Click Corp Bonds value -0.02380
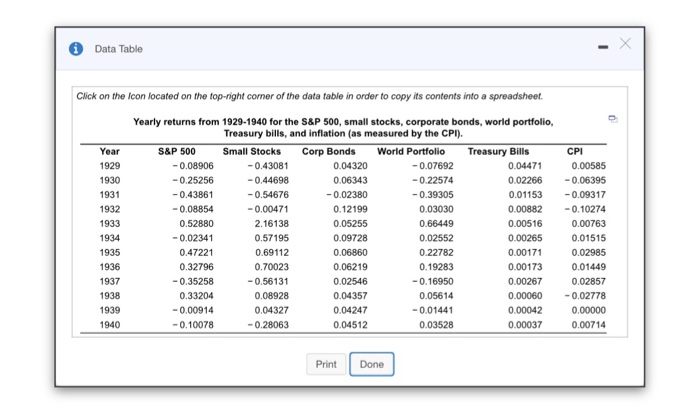This screenshot has height=418, width=700. 347,195
